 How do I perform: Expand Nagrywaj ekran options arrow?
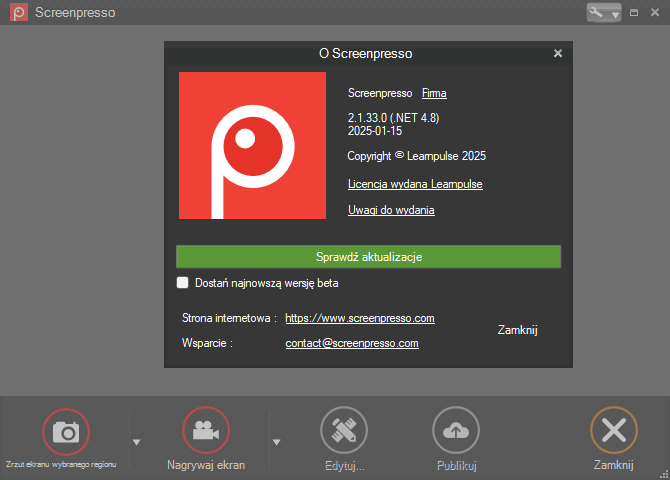(x=276, y=442)
